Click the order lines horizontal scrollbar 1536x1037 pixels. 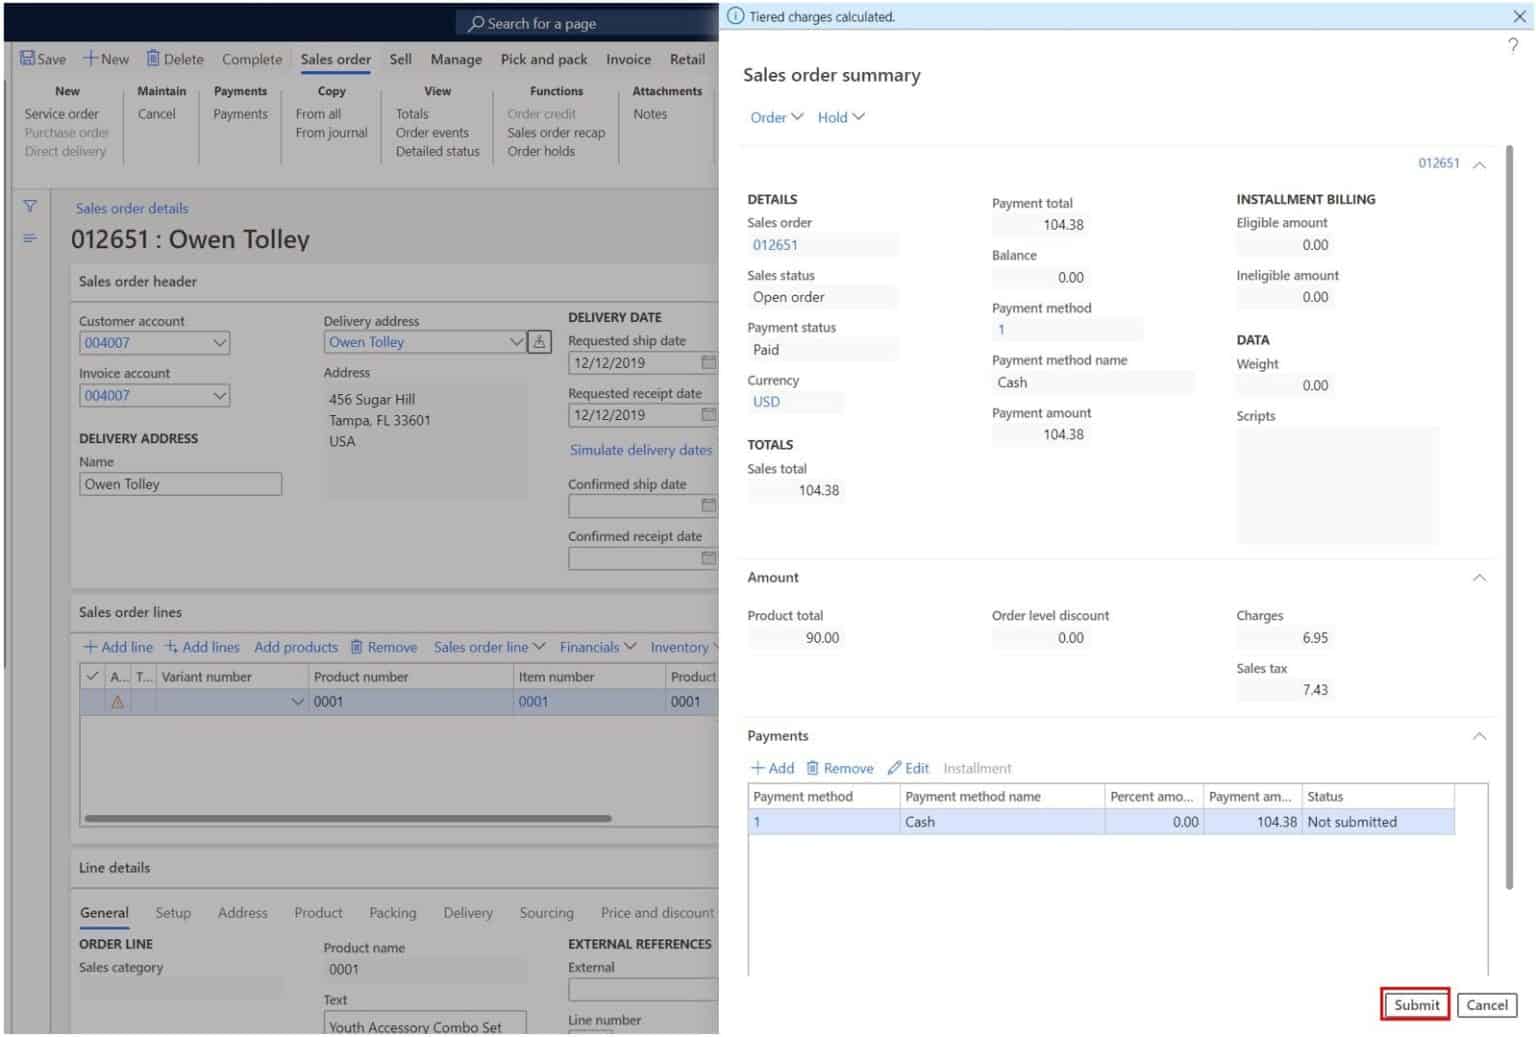point(348,818)
